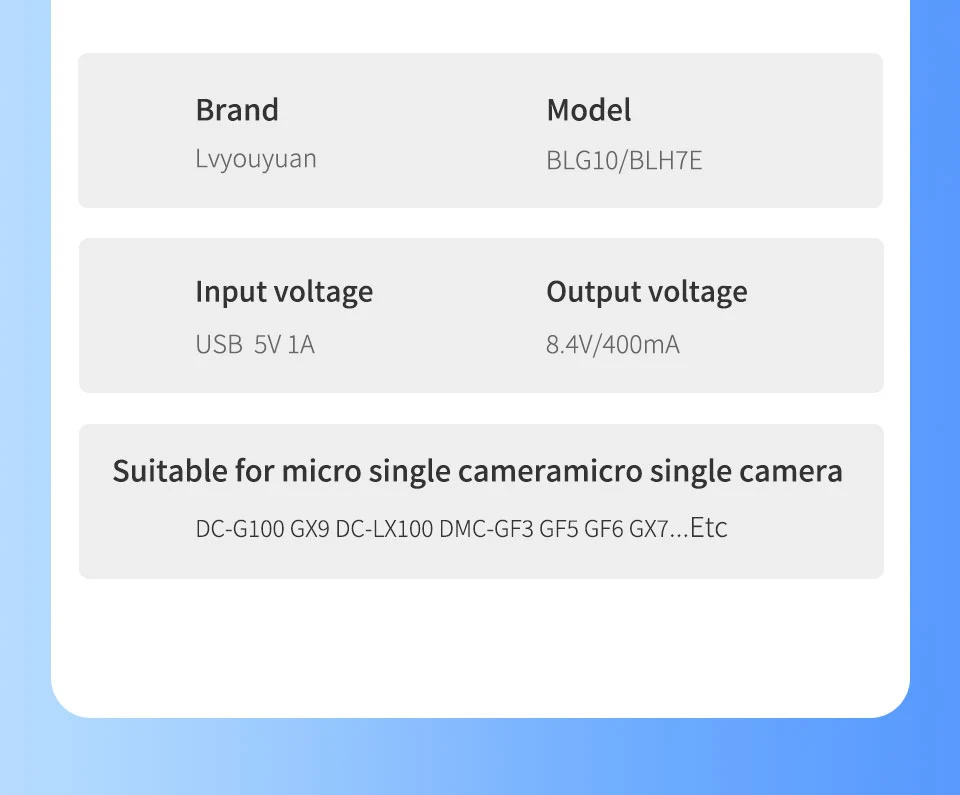Viewport: 960px width, 795px height.
Task: Select the BLG10/BLH7E model text
Action: (624, 160)
